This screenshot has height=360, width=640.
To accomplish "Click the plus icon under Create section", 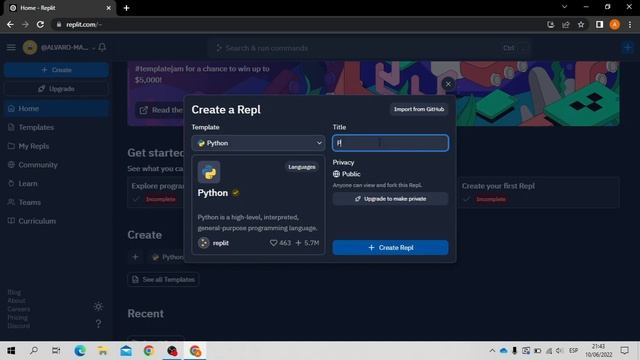I will click(136, 257).
